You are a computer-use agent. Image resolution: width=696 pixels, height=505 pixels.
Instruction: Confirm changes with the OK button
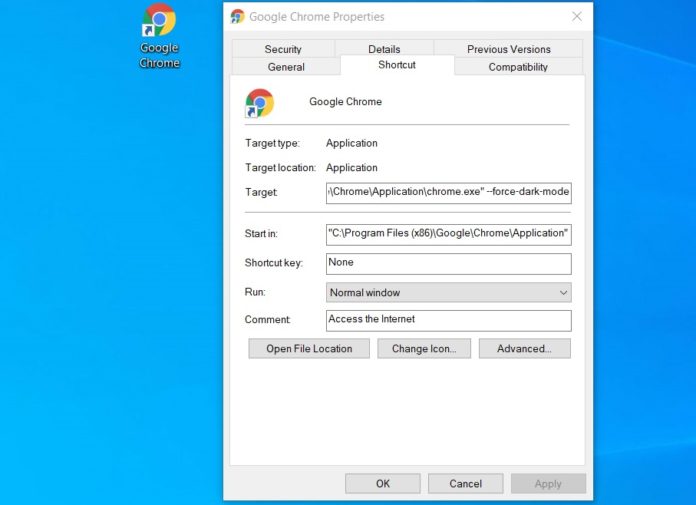coord(382,484)
